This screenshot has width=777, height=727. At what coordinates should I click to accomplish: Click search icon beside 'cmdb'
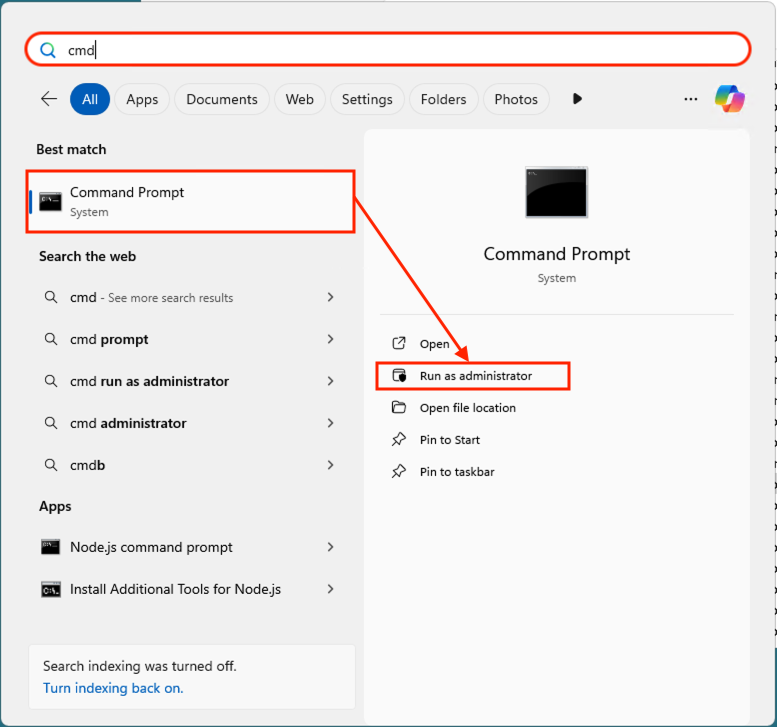point(51,465)
